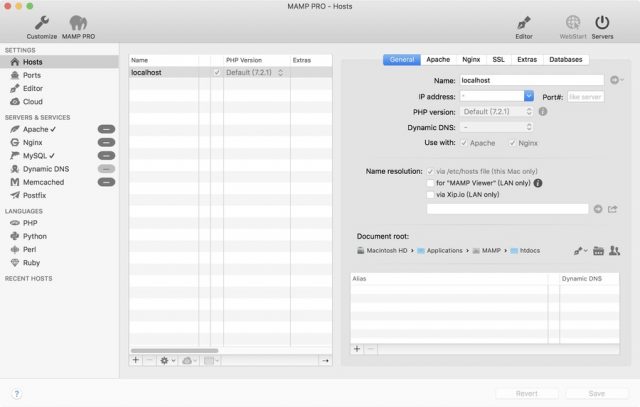Show MAMP Viewer info icon
Screen dimensions: 640x407
click(538, 183)
